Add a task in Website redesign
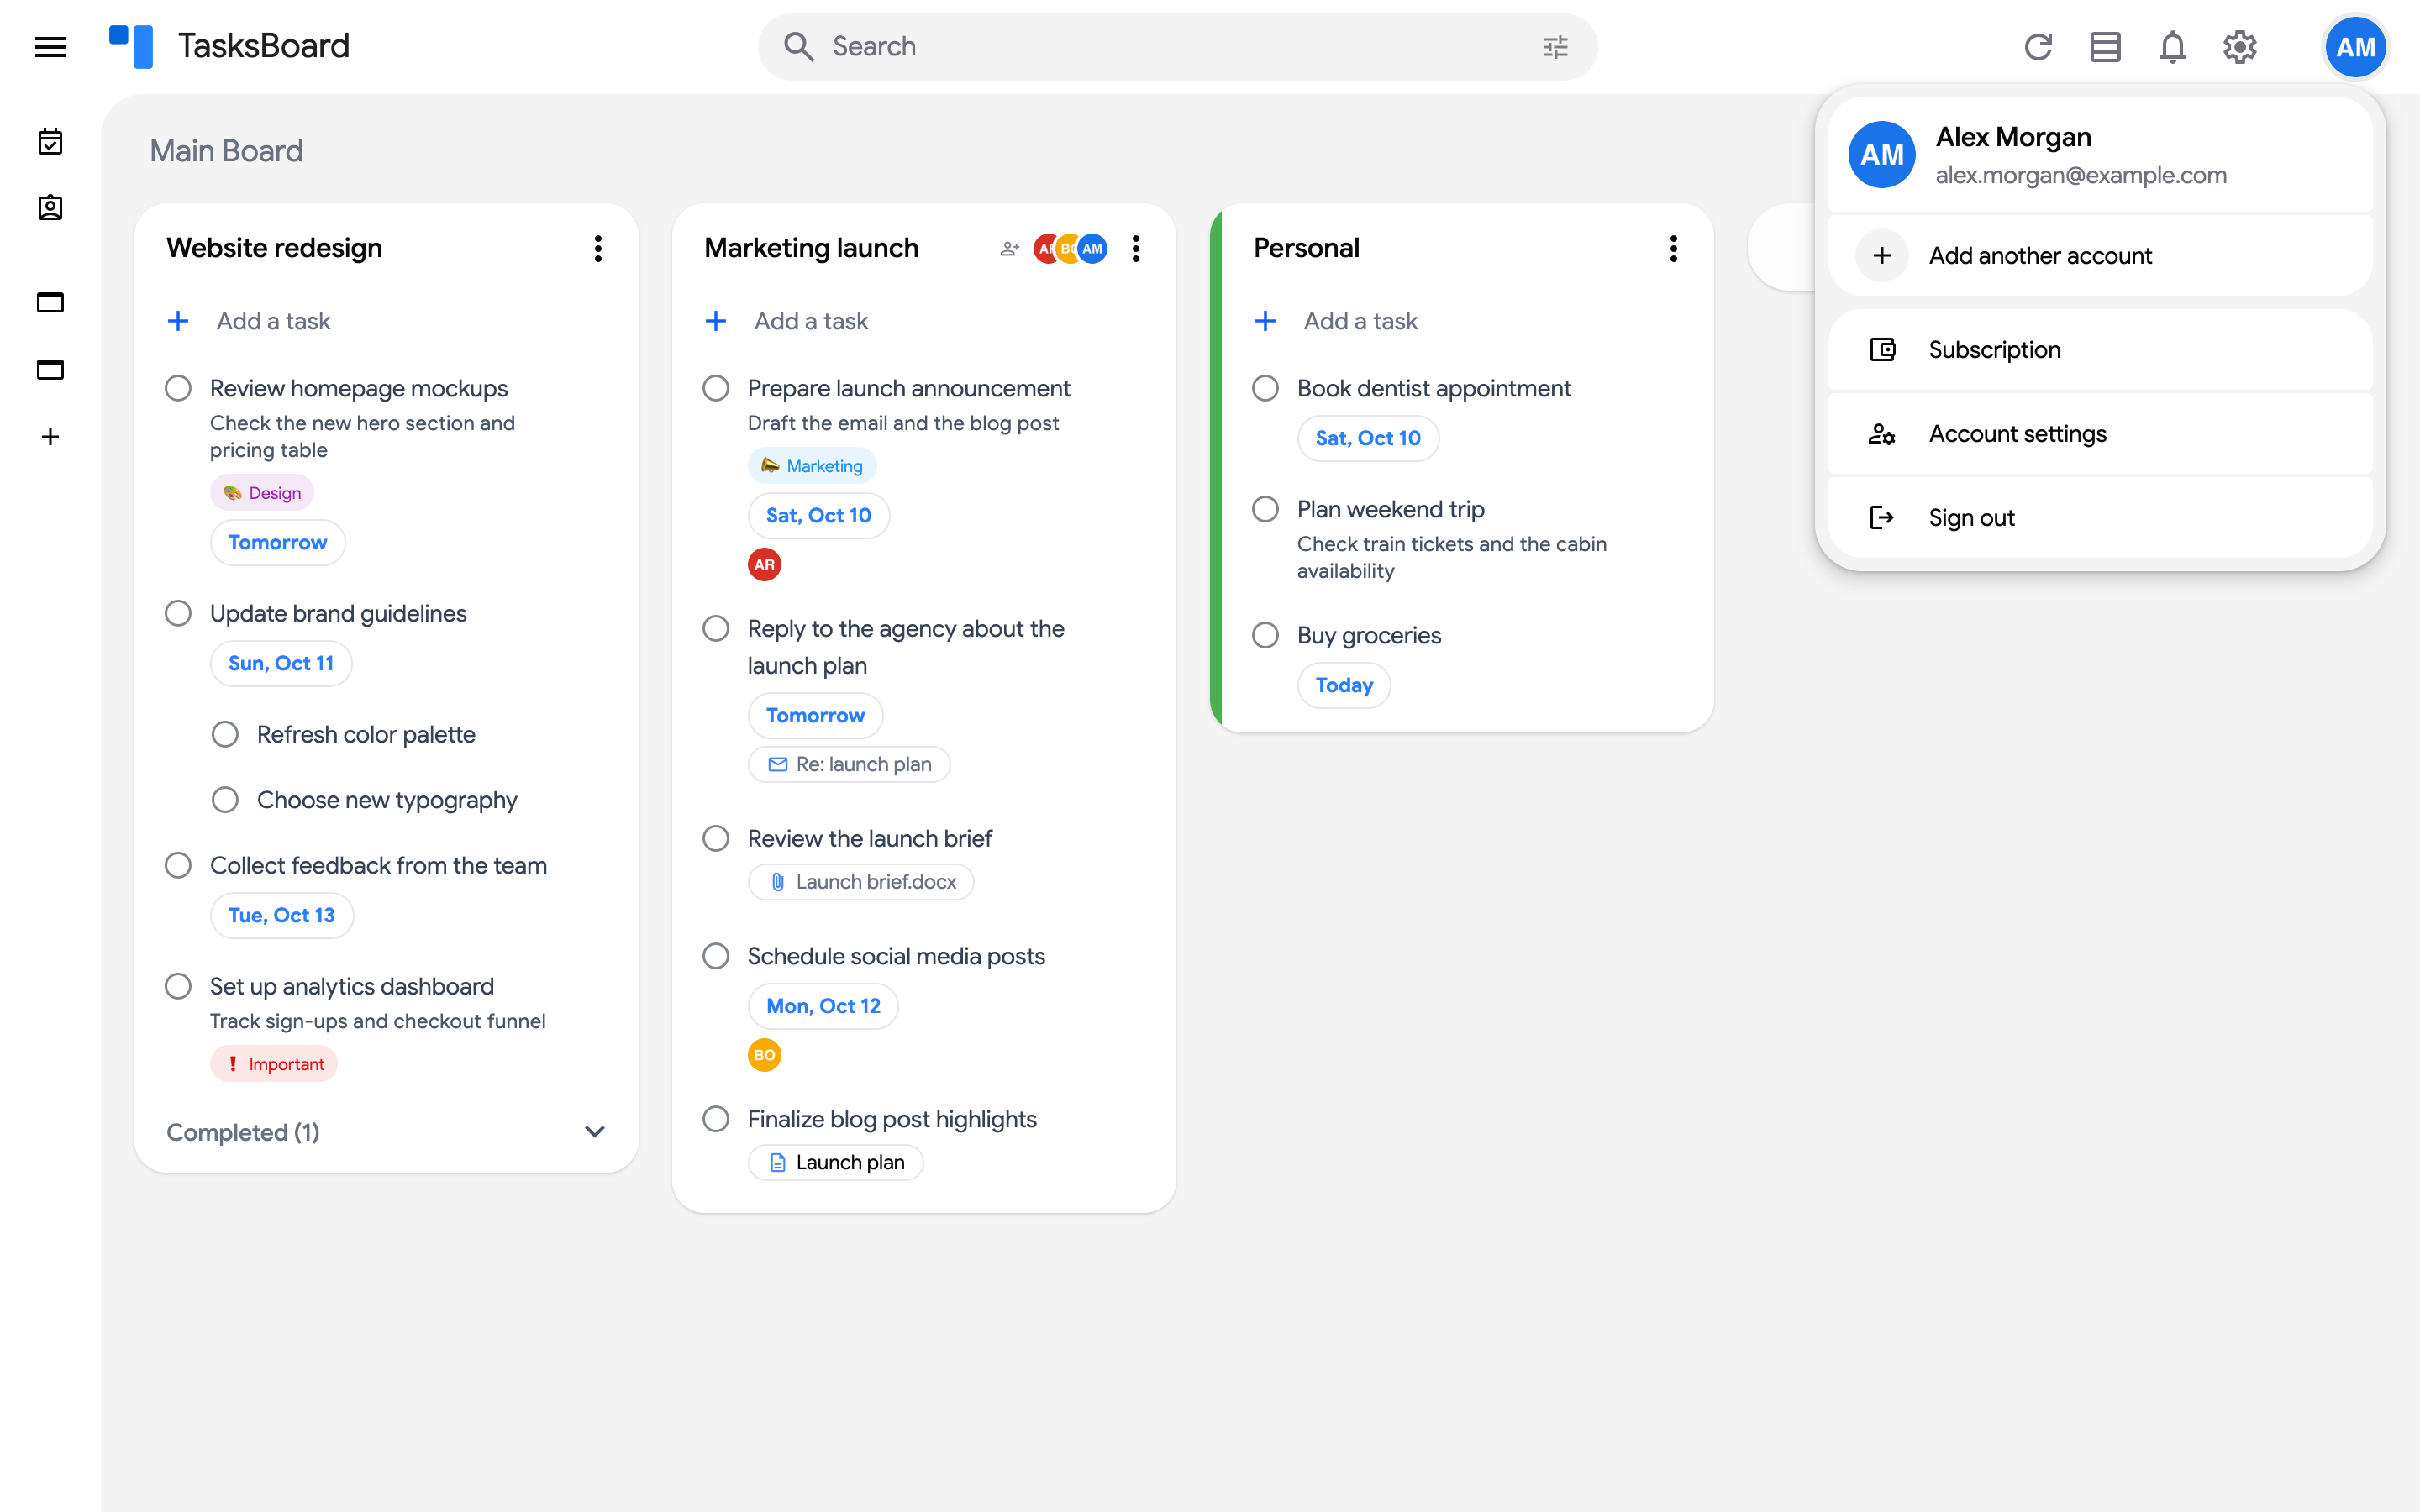2420x1512 pixels. click(273, 321)
